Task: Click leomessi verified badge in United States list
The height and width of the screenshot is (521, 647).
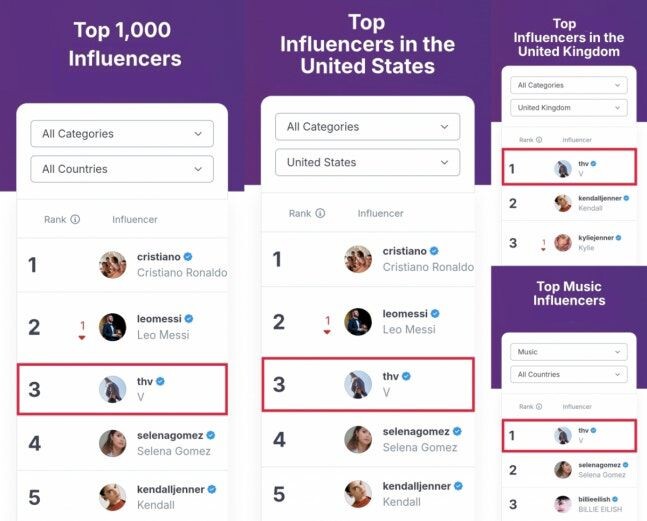Action: pyautogui.click(x=434, y=314)
